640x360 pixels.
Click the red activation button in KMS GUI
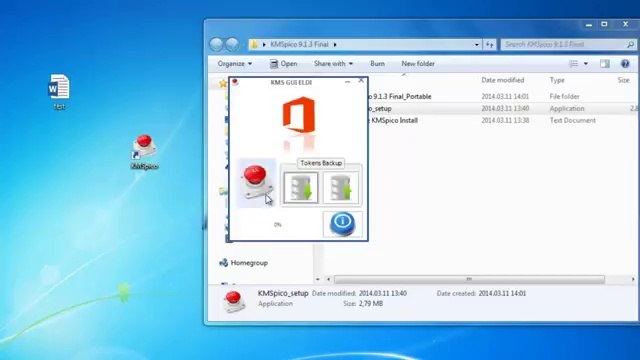tap(257, 182)
